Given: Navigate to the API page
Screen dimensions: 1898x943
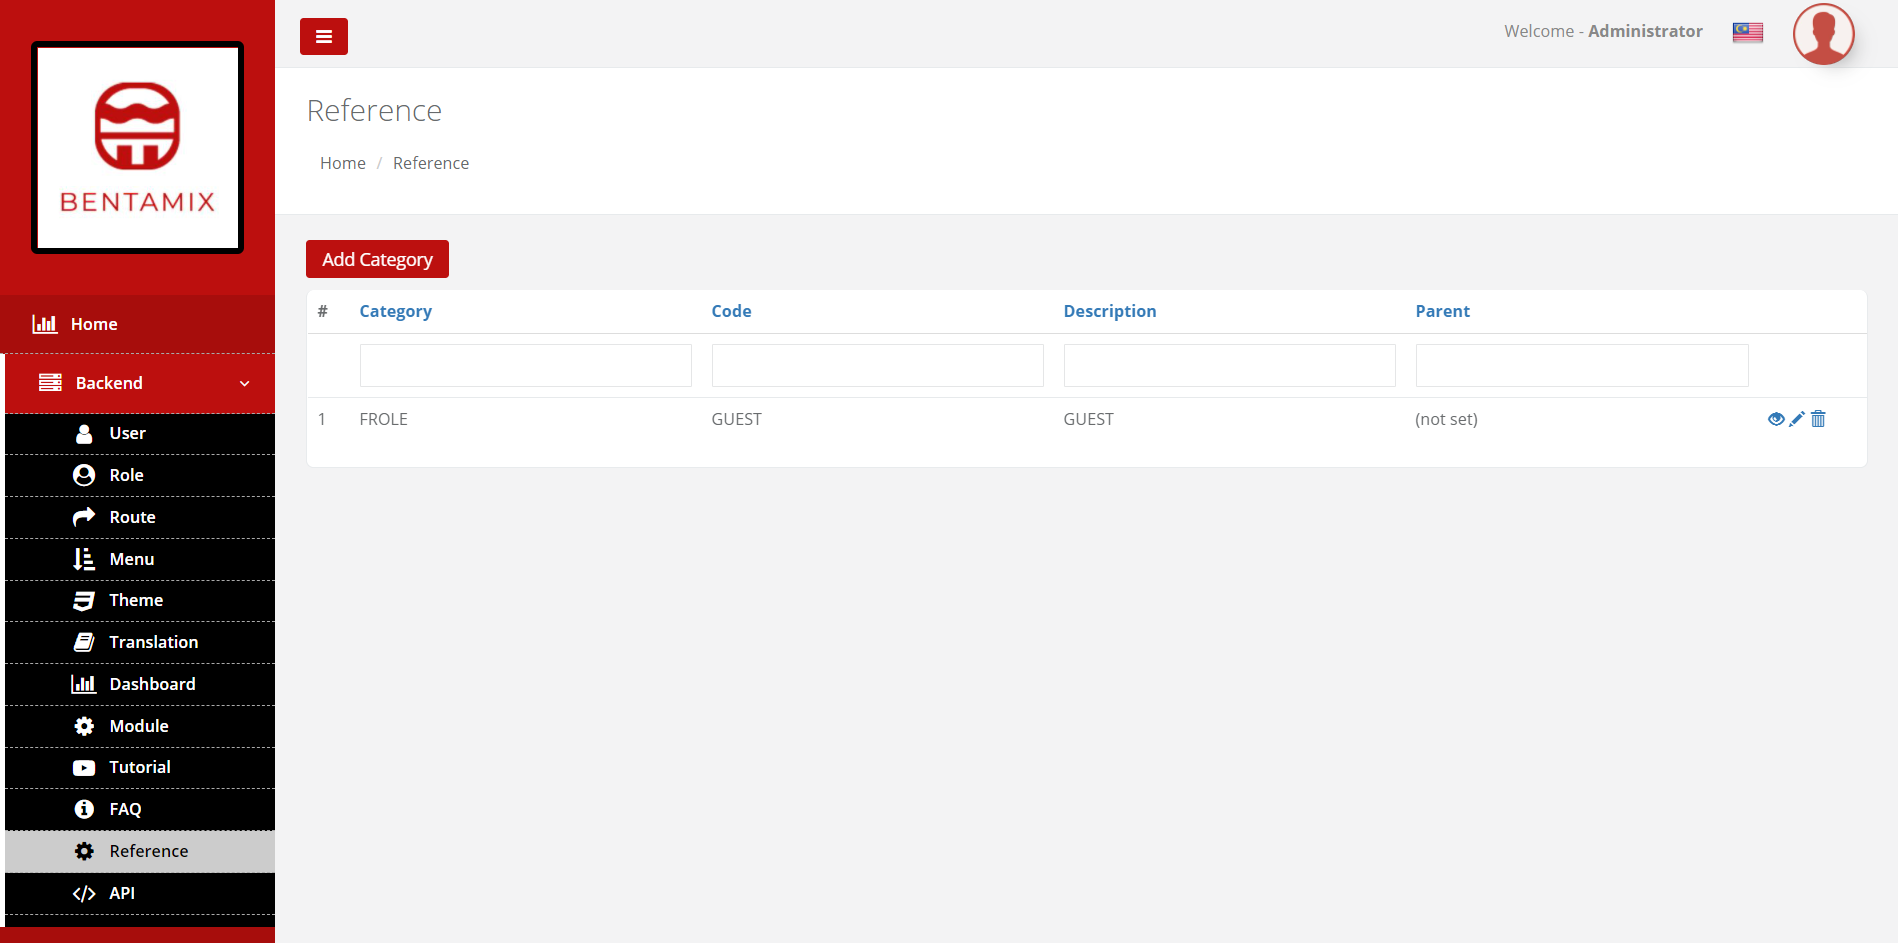Looking at the screenshot, I should pos(121,893).
